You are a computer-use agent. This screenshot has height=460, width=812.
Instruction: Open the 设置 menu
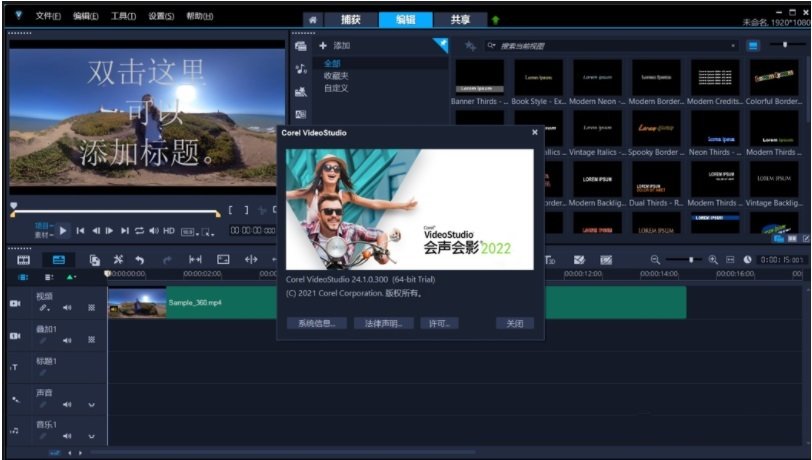tap(161, 16)
